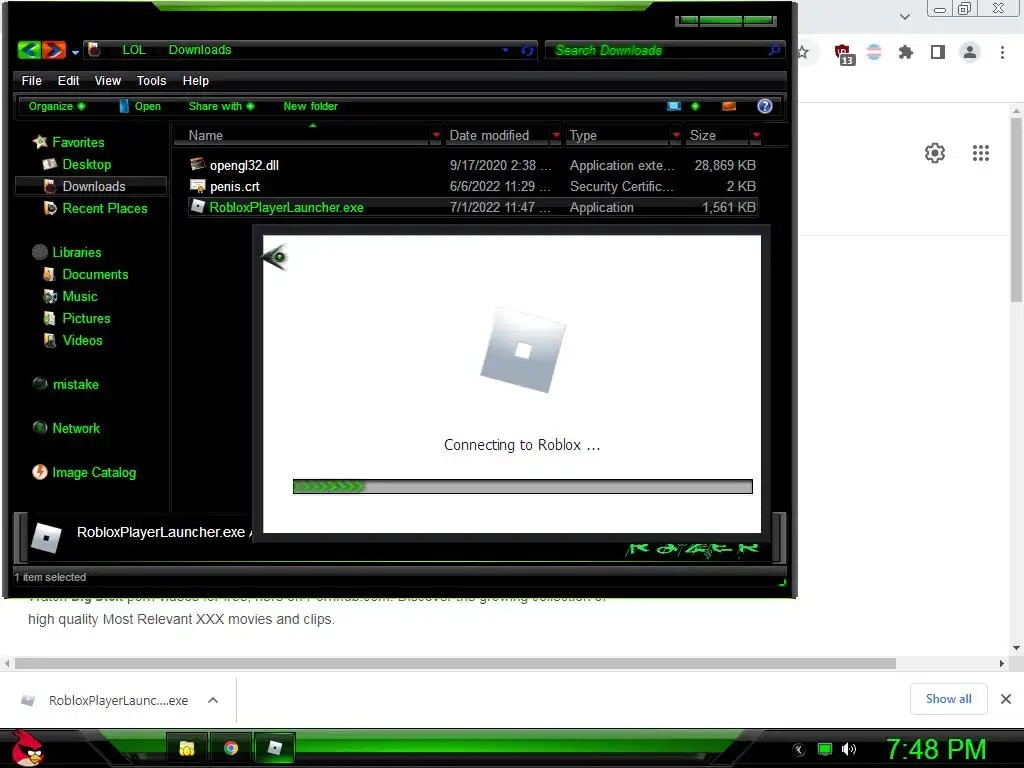Open the Tools menu

pyautogui.click(x=152, y=80)
